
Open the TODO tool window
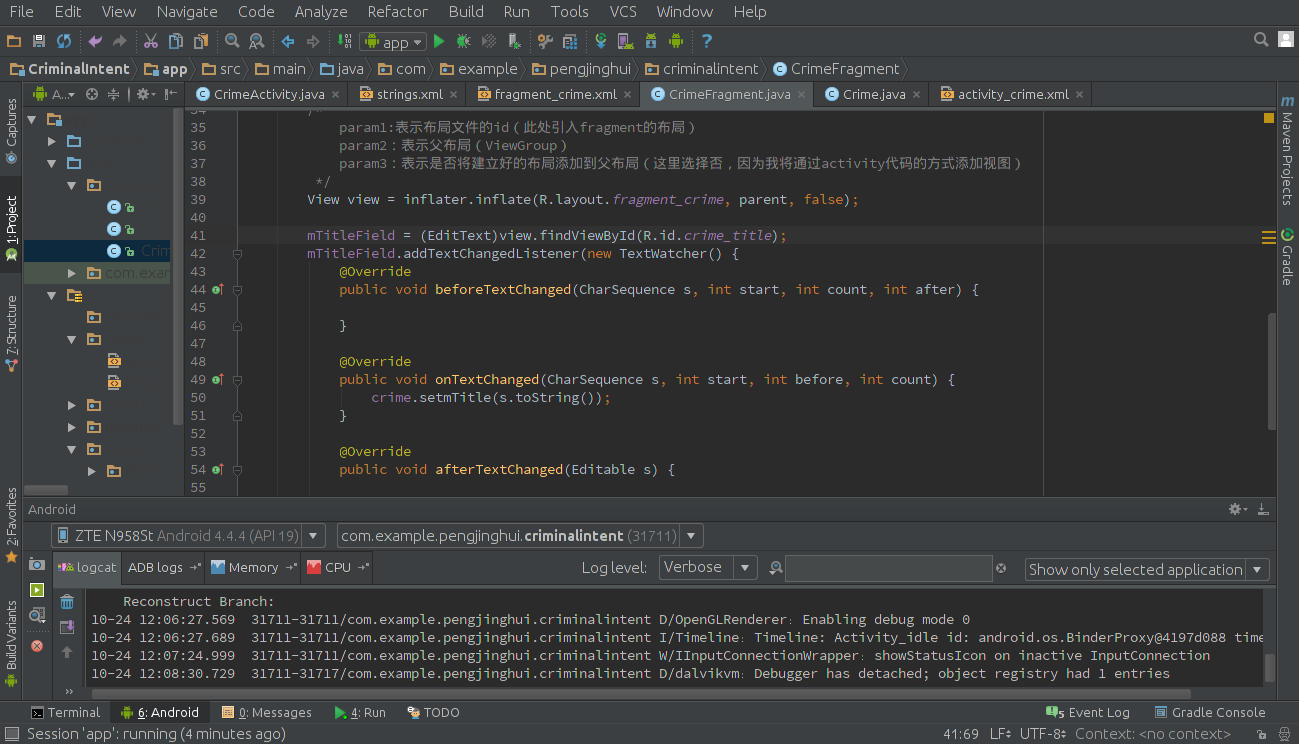[433, 712]
